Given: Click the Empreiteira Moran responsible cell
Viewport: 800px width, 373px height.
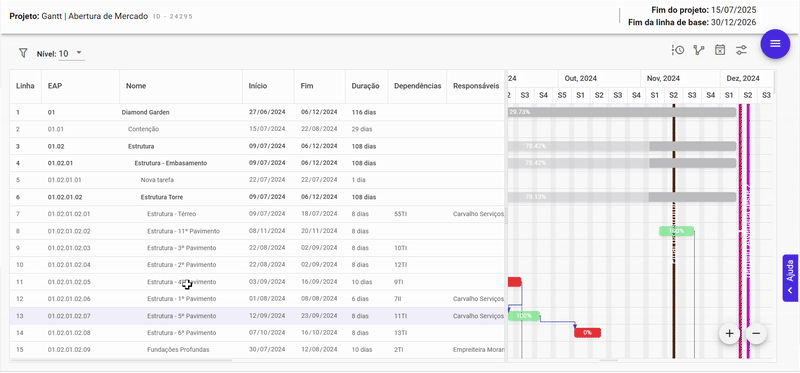Looking at the screenshot, I should click(476, 350).
